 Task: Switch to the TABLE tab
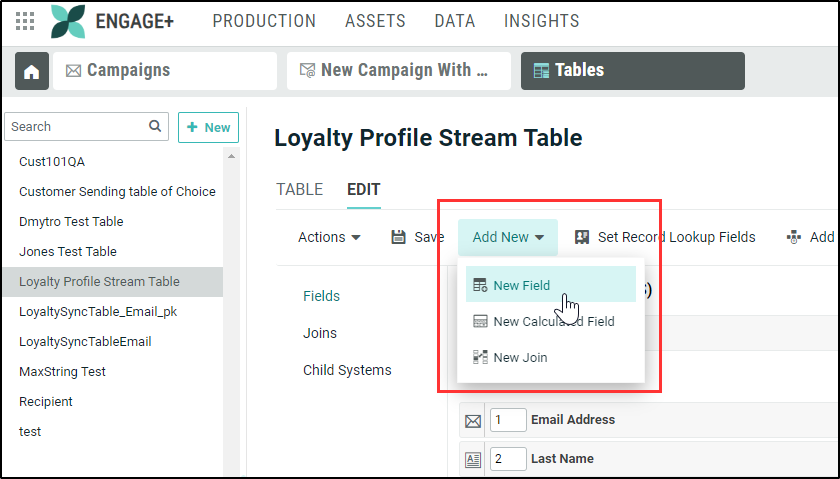[x=299, y=189]
